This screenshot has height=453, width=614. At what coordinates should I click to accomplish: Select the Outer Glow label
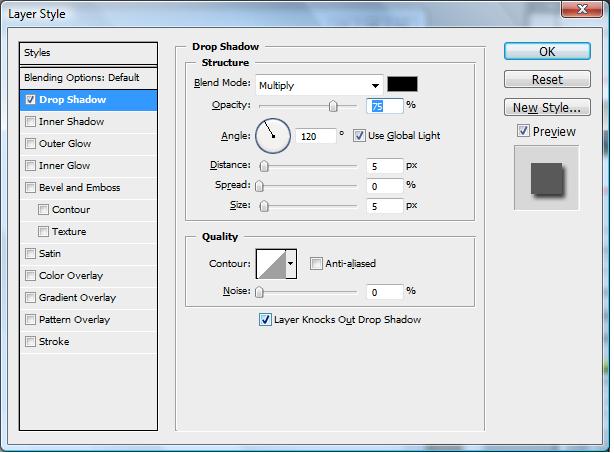[x=65, y=144]
